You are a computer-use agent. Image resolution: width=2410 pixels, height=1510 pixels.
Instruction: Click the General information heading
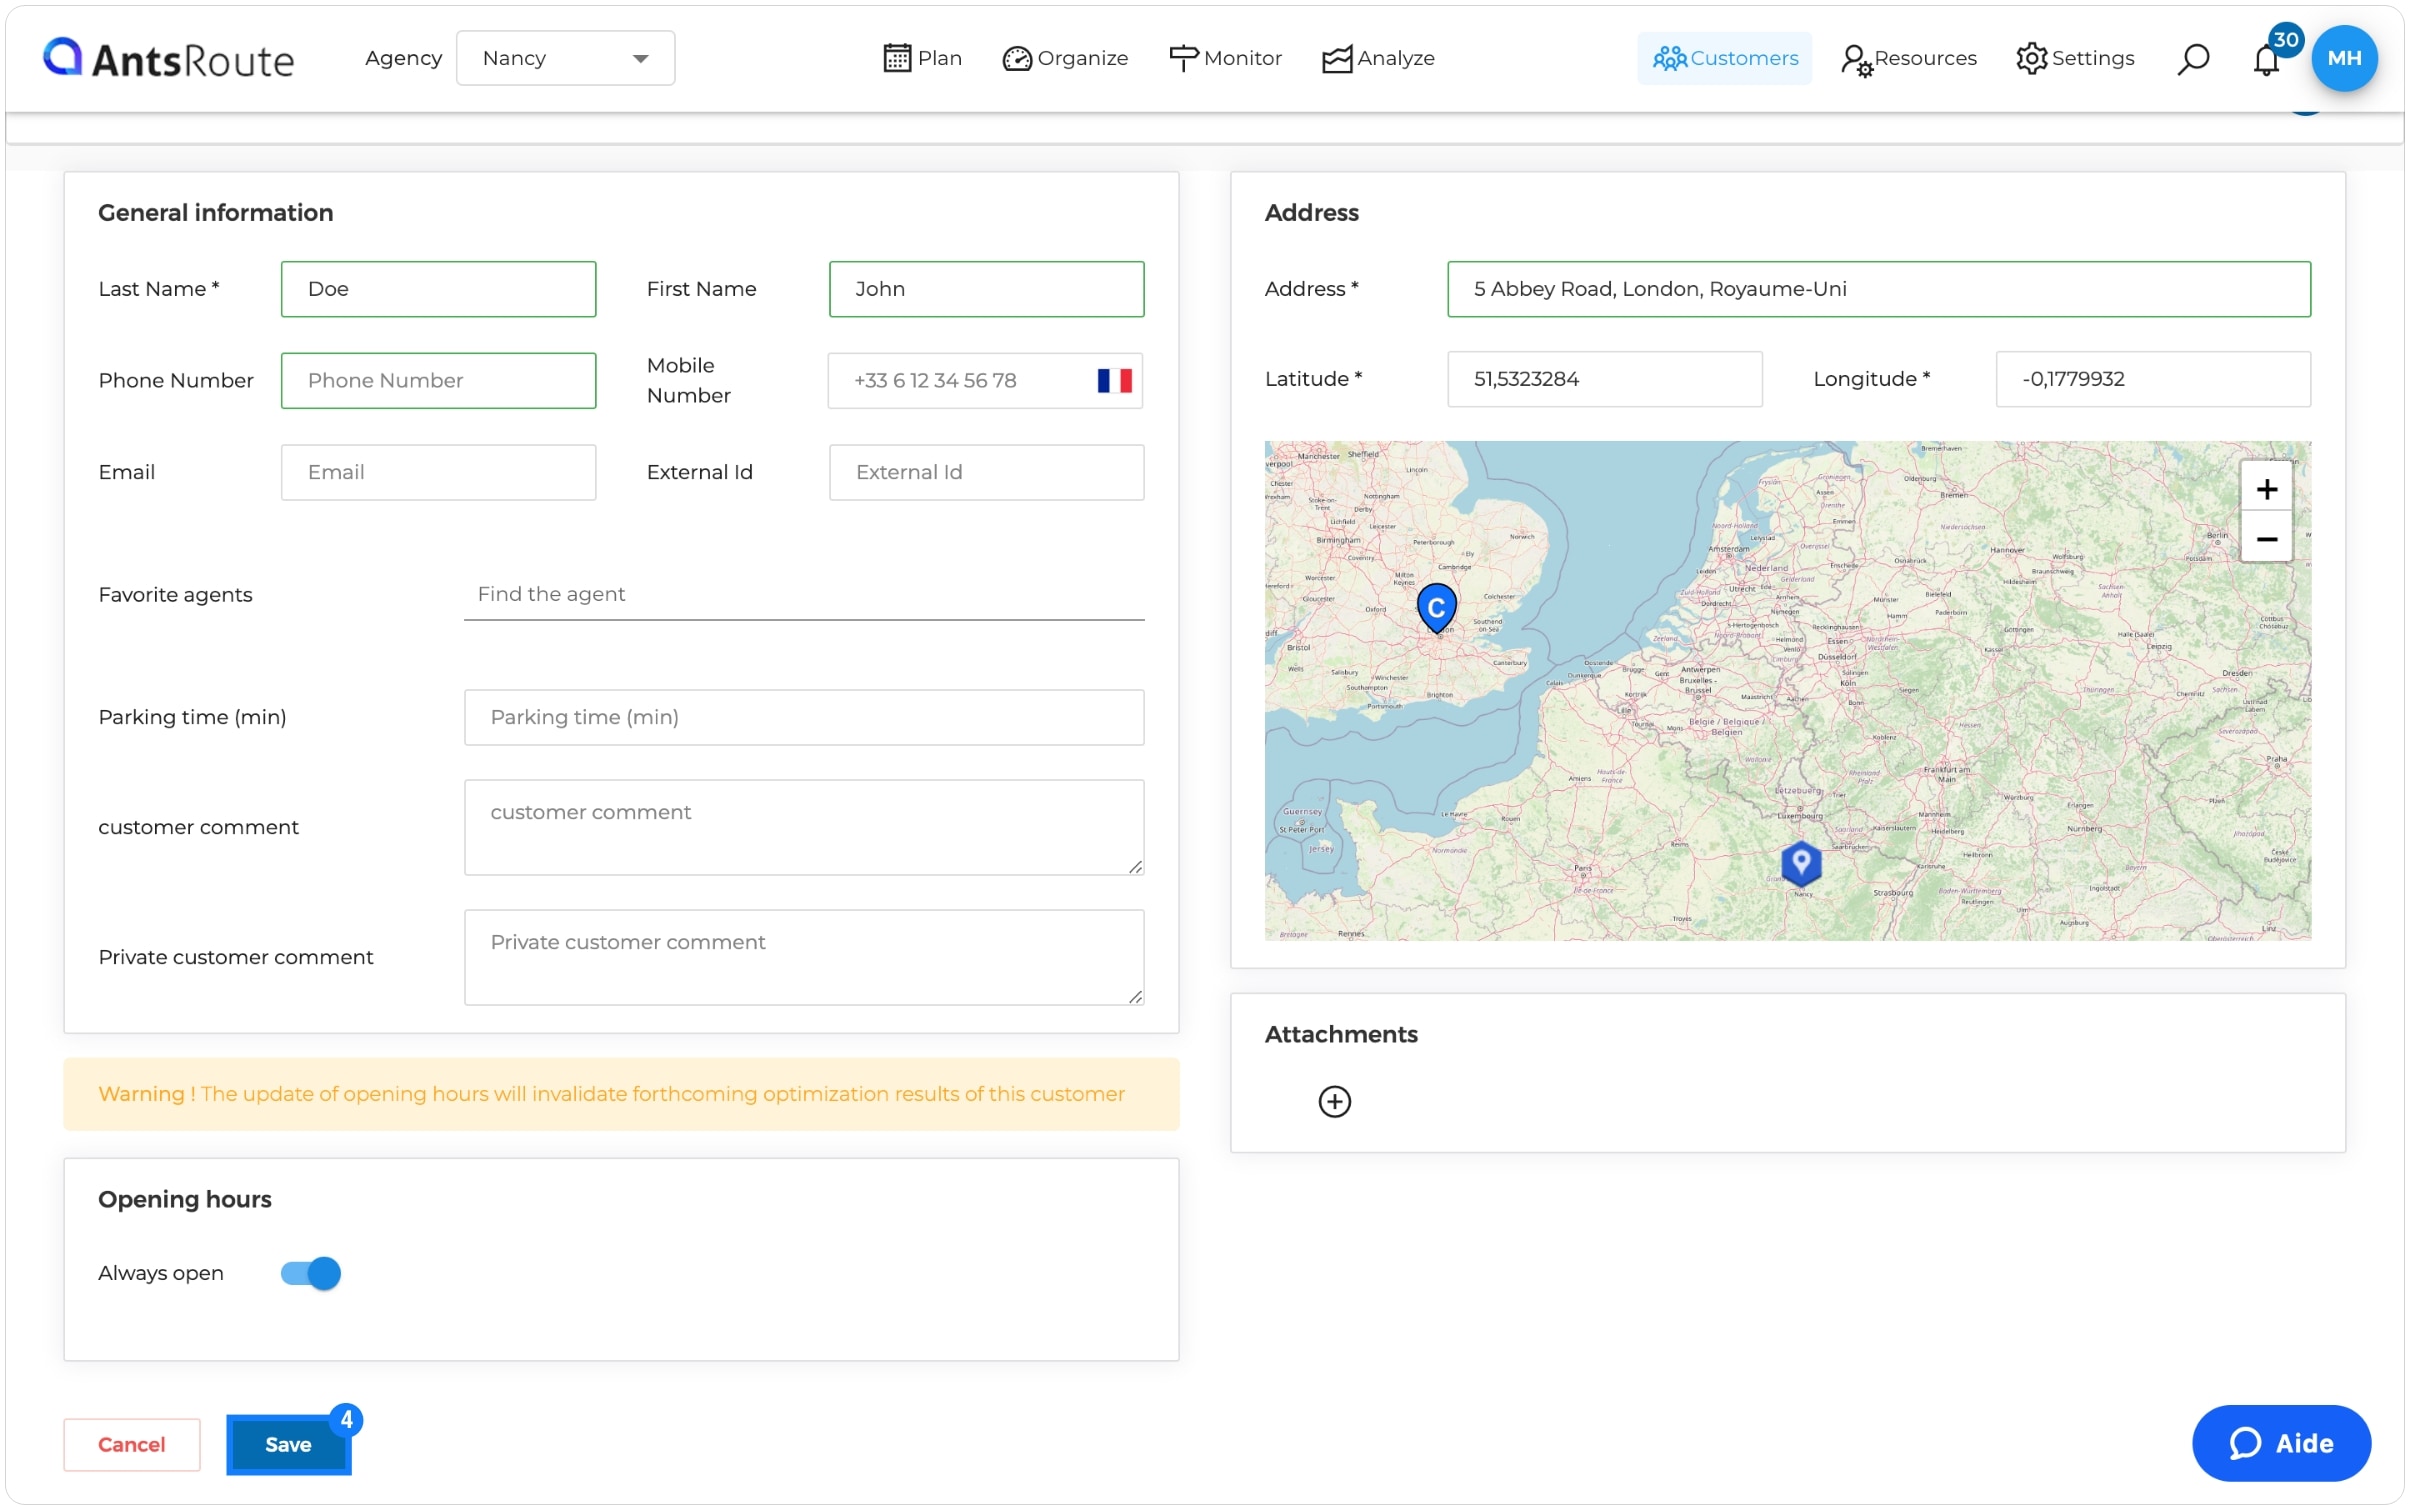click(215, 212)
